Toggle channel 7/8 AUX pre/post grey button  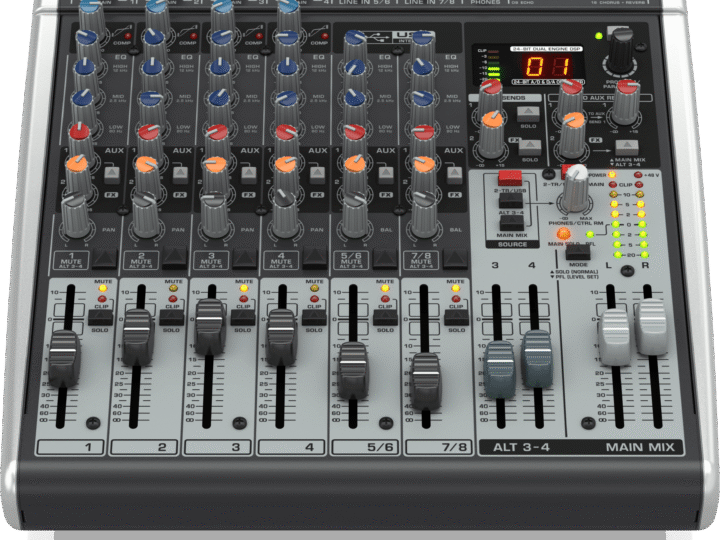tap(454, 173)
